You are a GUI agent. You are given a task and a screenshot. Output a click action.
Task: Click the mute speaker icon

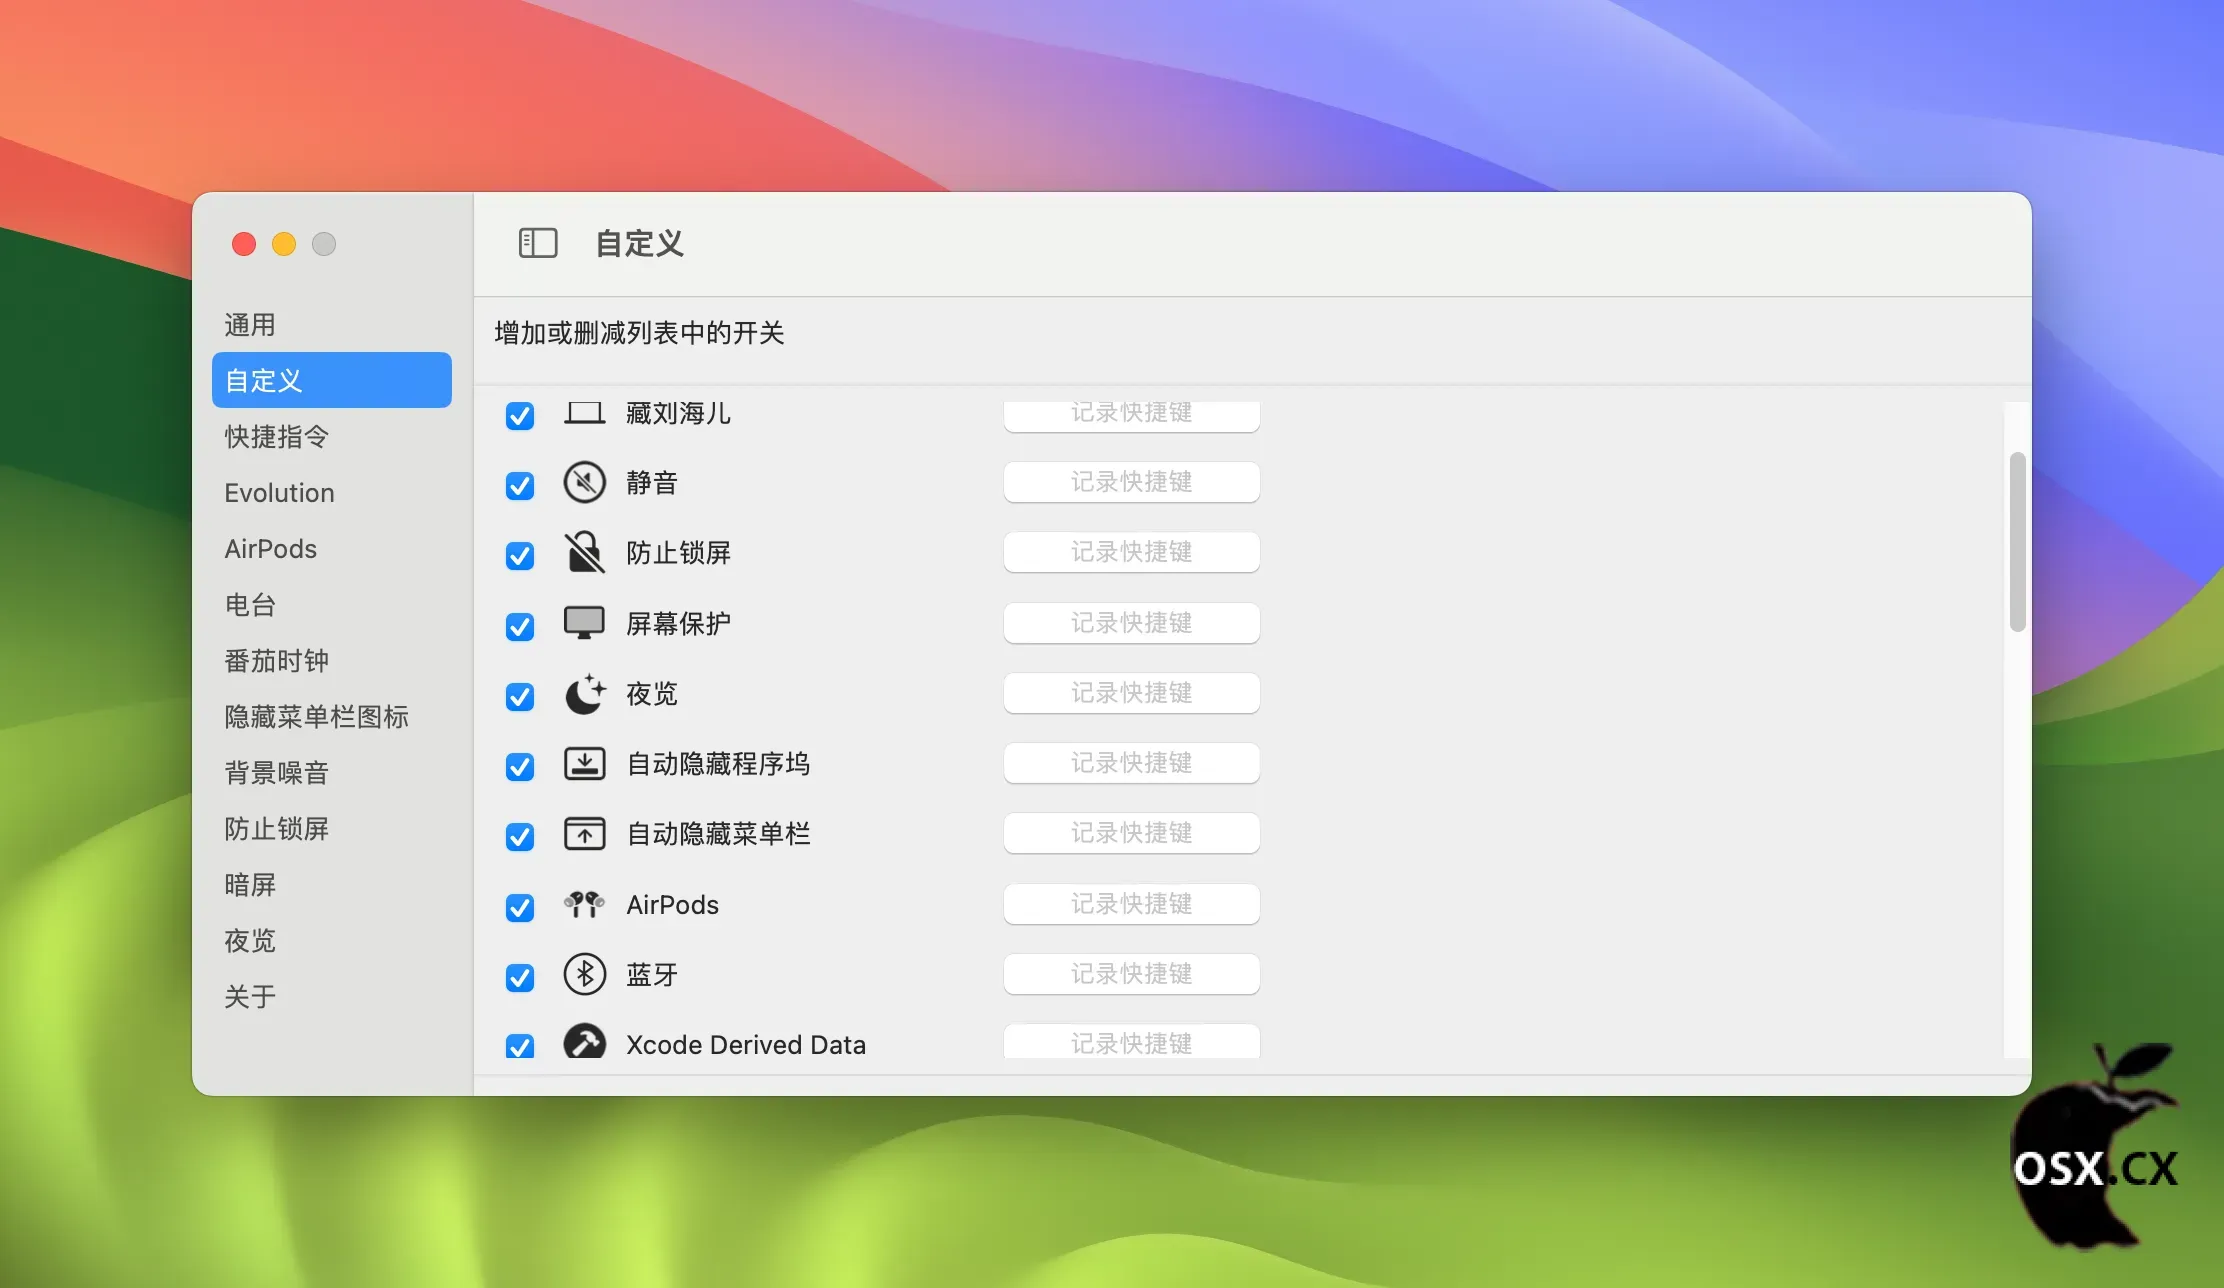tap(584, 483)
